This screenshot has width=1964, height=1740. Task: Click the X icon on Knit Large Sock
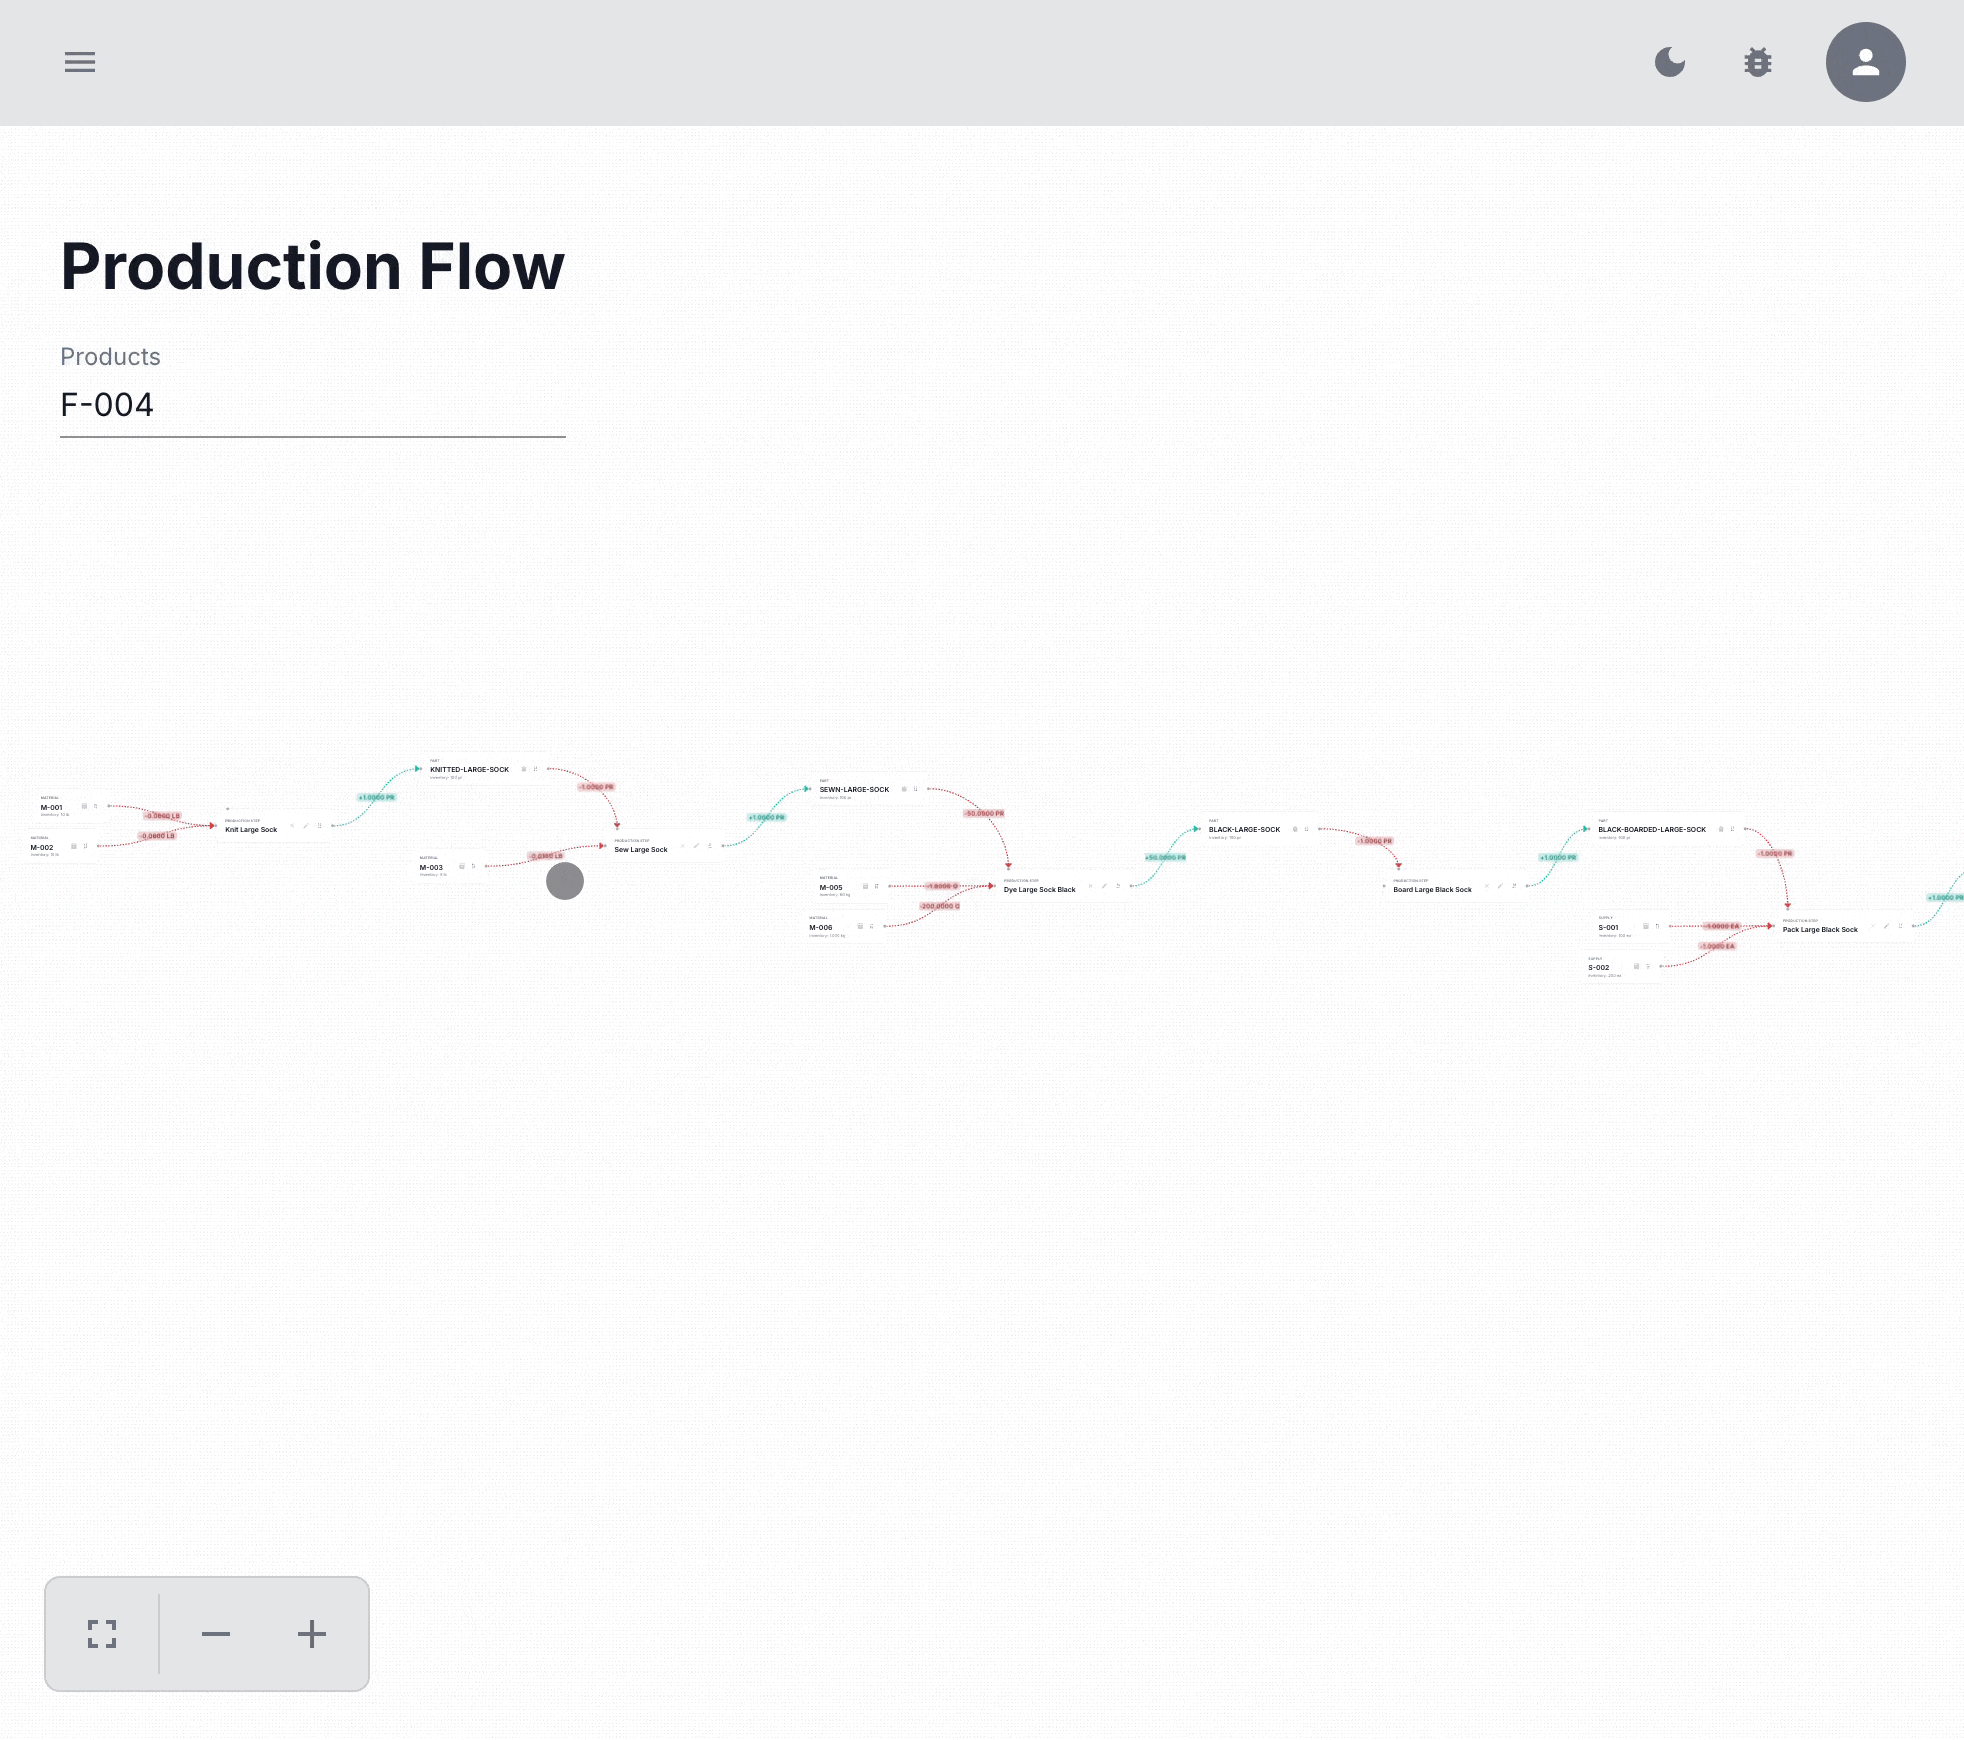292,826
